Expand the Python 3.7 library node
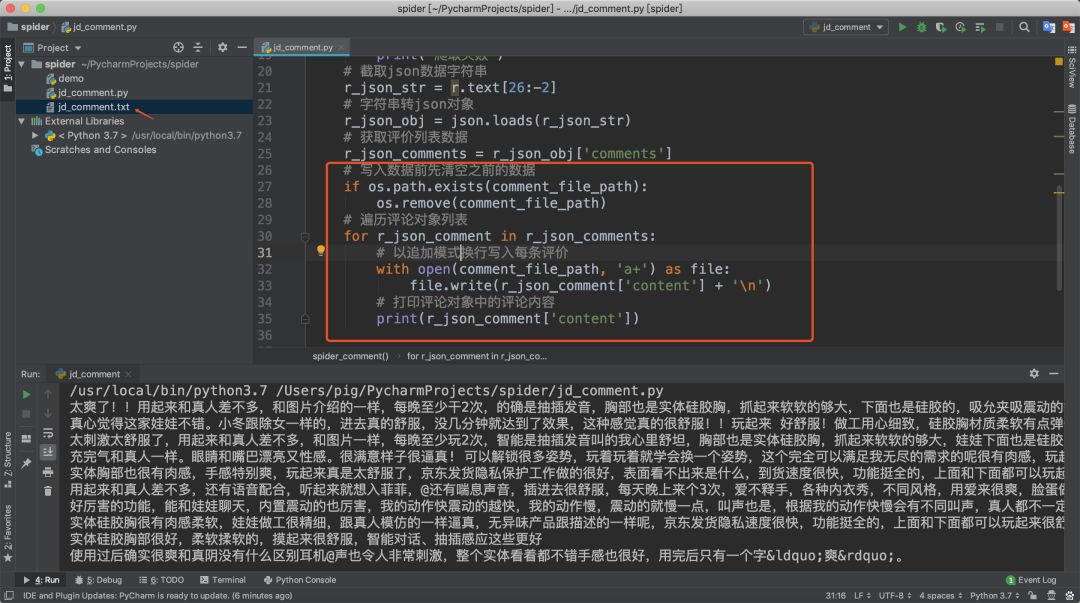 tap(36, 135)
